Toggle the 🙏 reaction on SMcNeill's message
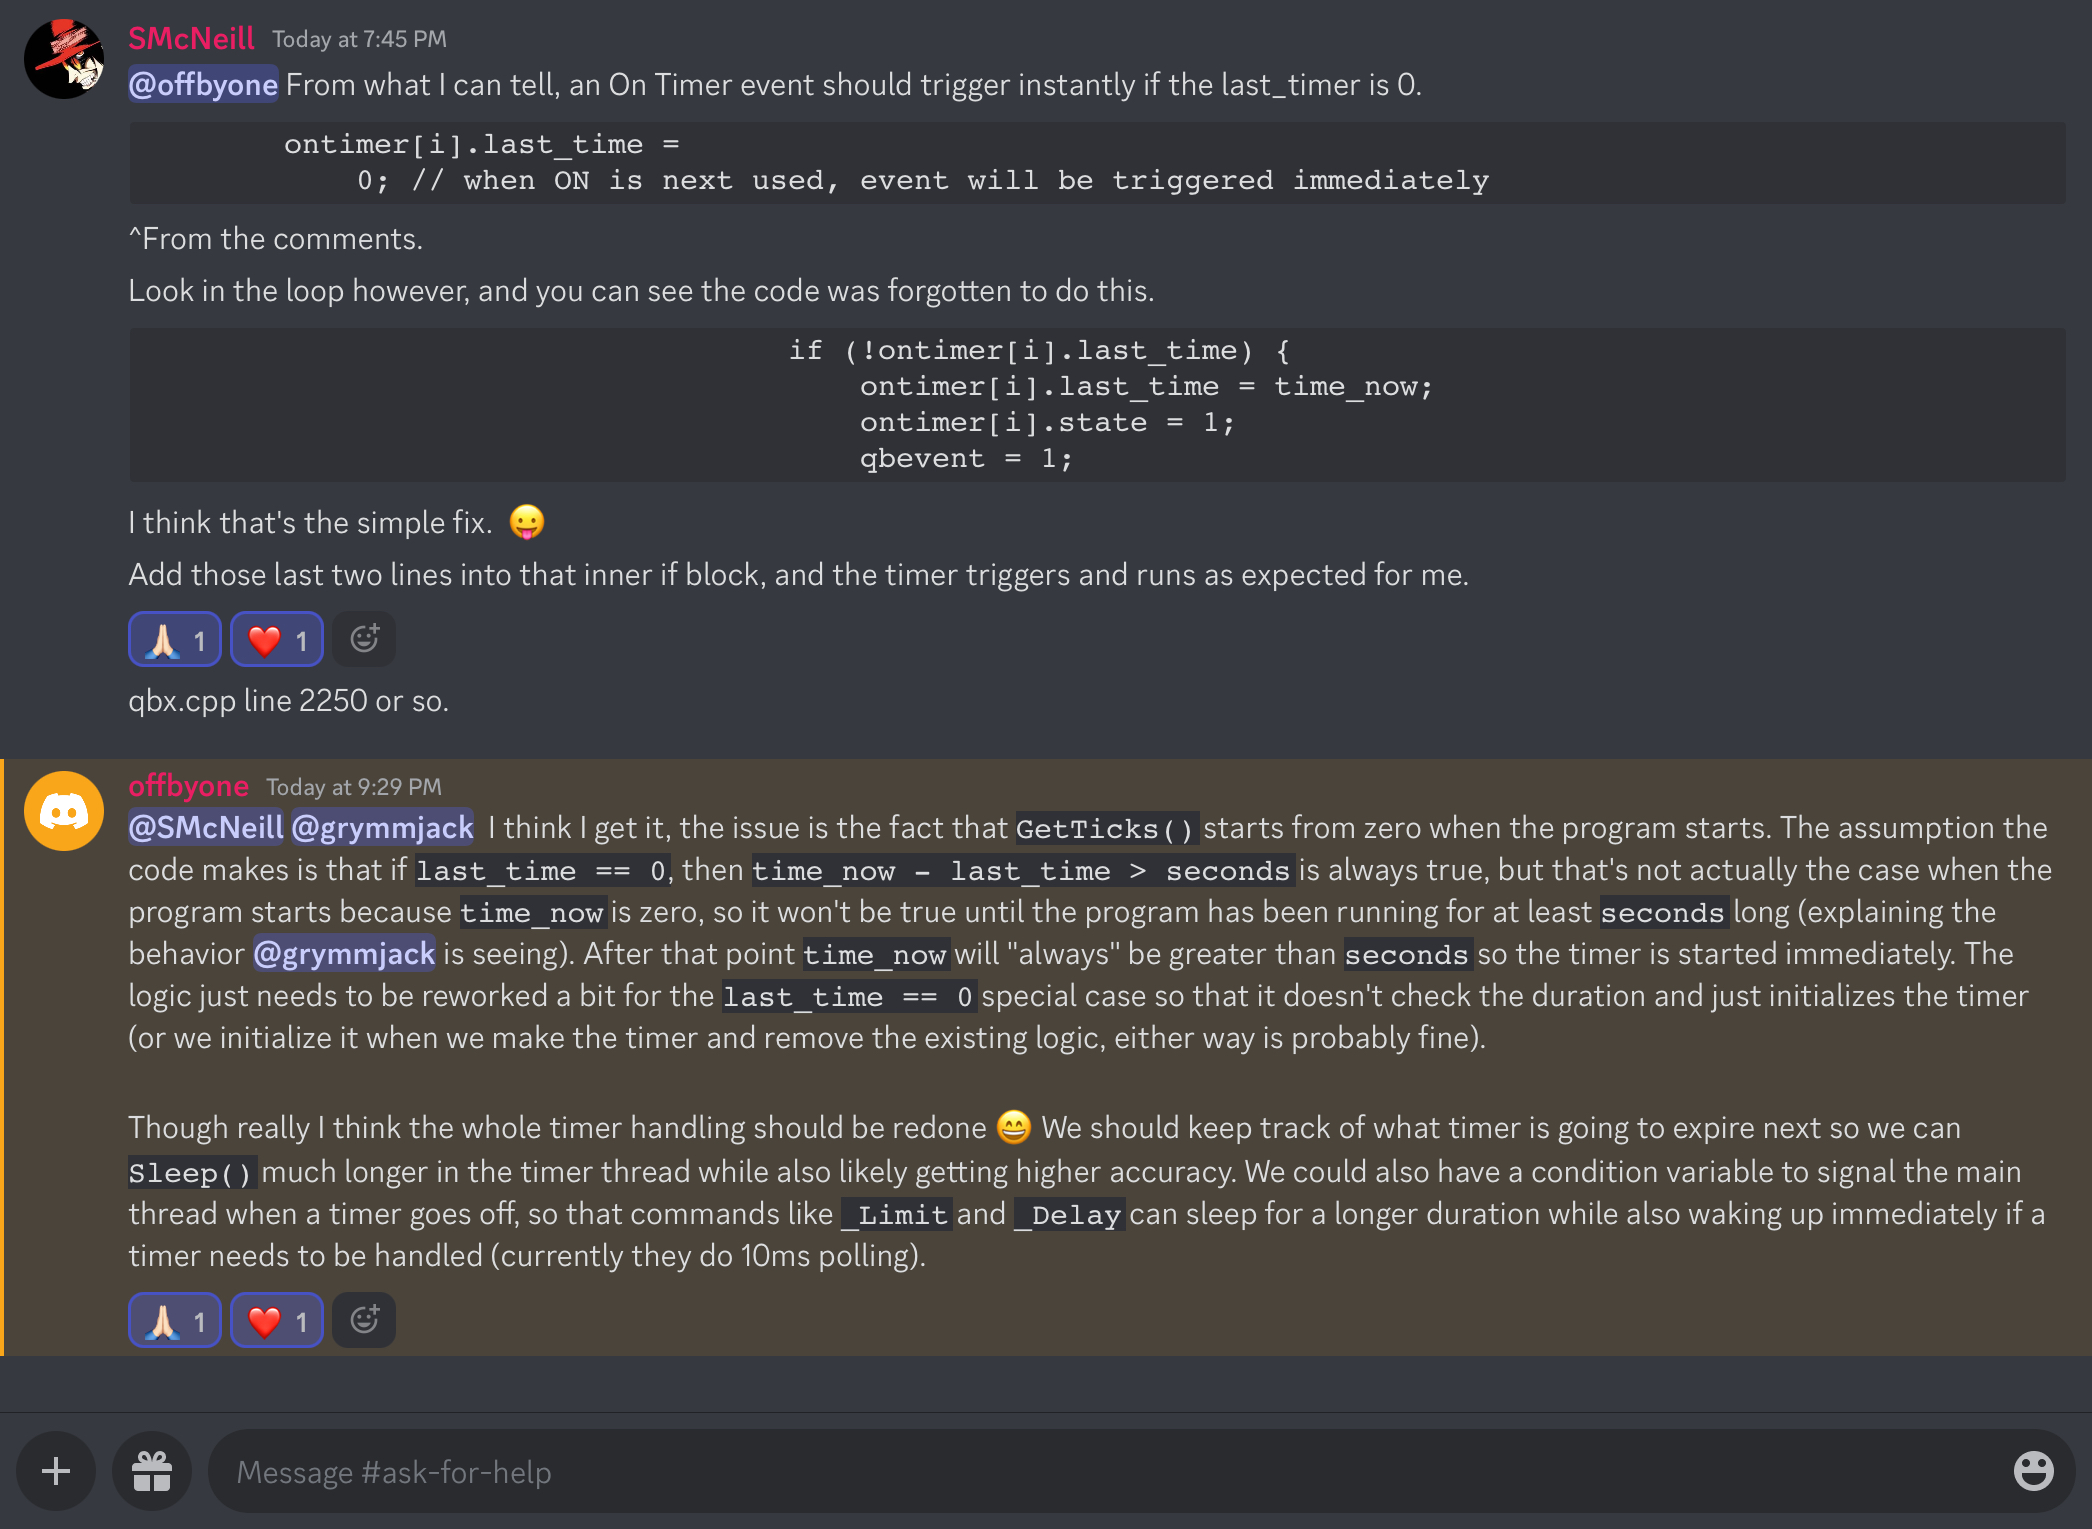The height and width of the screenshot is (1529, 2092). (x=174, y=638)
